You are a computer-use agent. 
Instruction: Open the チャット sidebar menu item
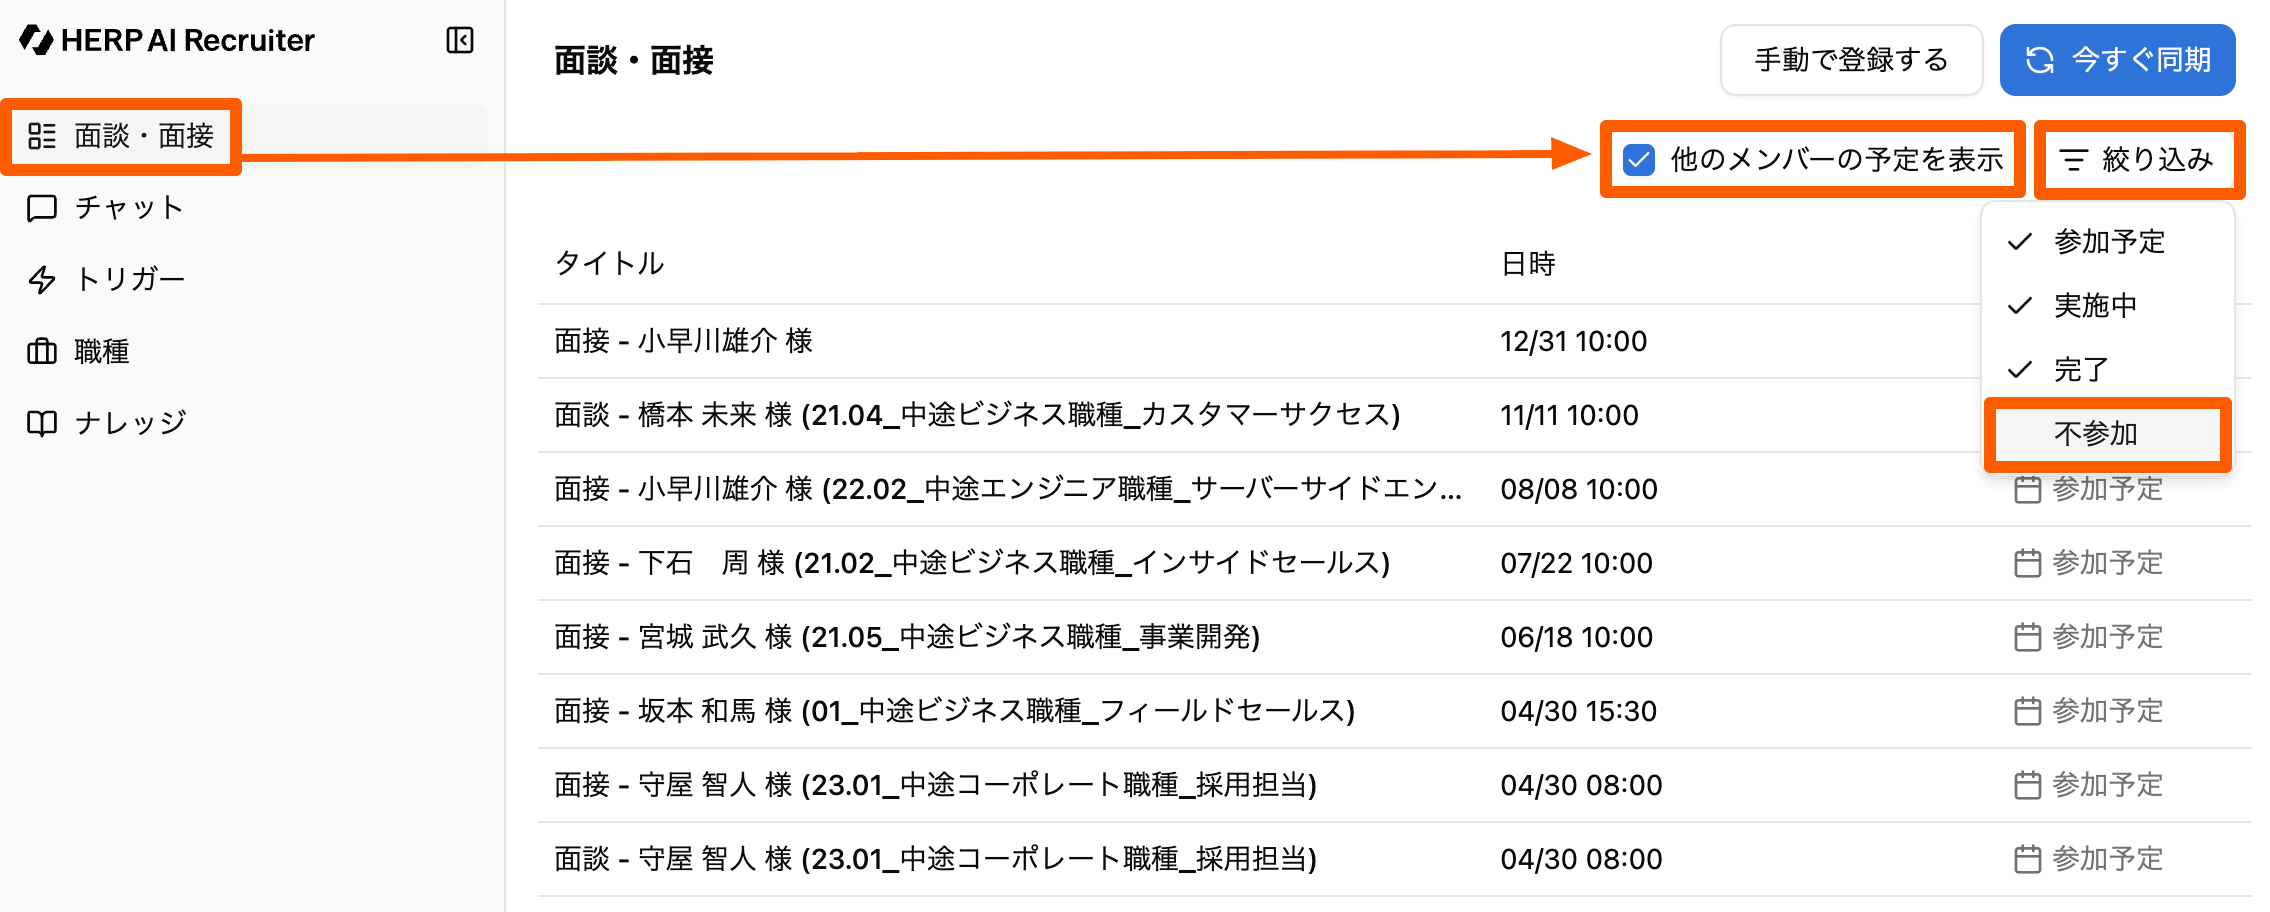129,208
